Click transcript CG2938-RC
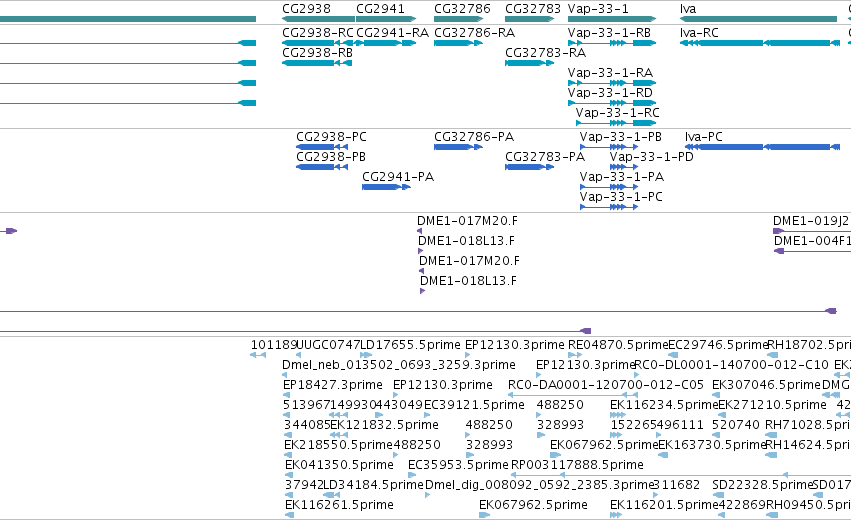Image resolution: width=851 pixels, height=520 pixels. pyautogui.click(x=317, y=33)
